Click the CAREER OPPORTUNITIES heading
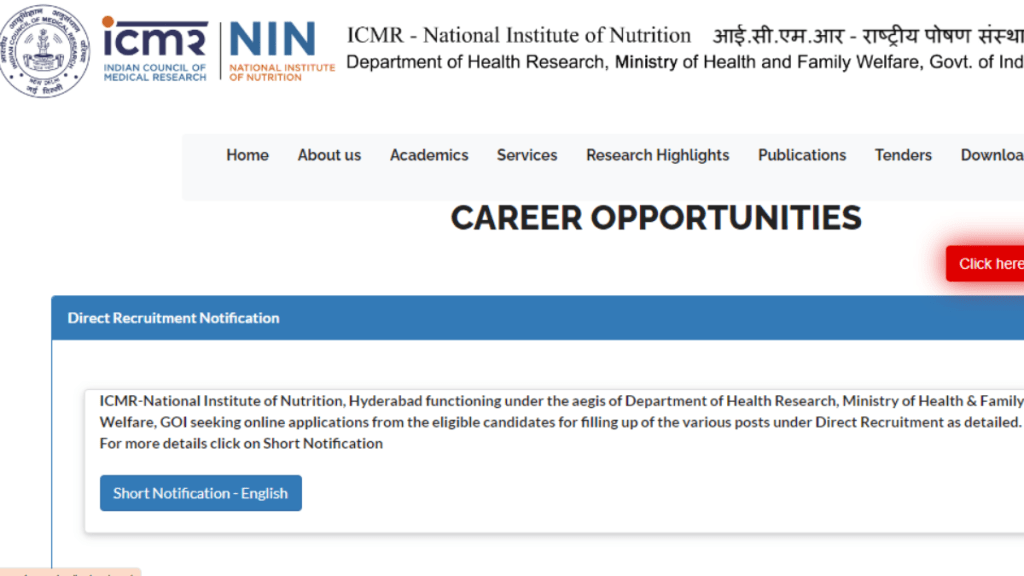1024x576 pixels. 655,218
